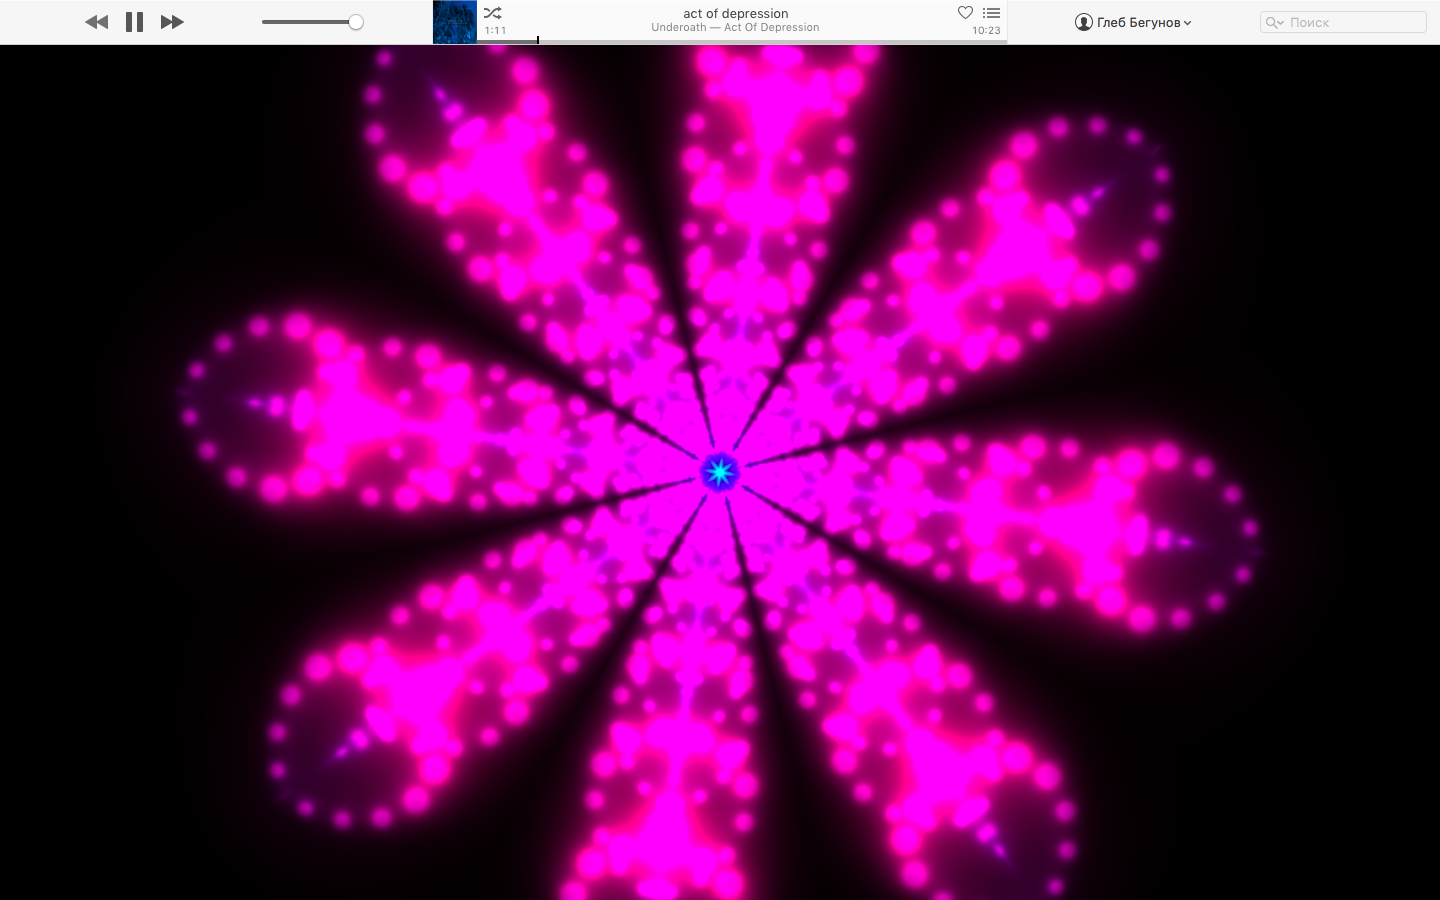The image size is (1440, 900).
Task: Skip back to the previous track
Action: click(96, 22)
